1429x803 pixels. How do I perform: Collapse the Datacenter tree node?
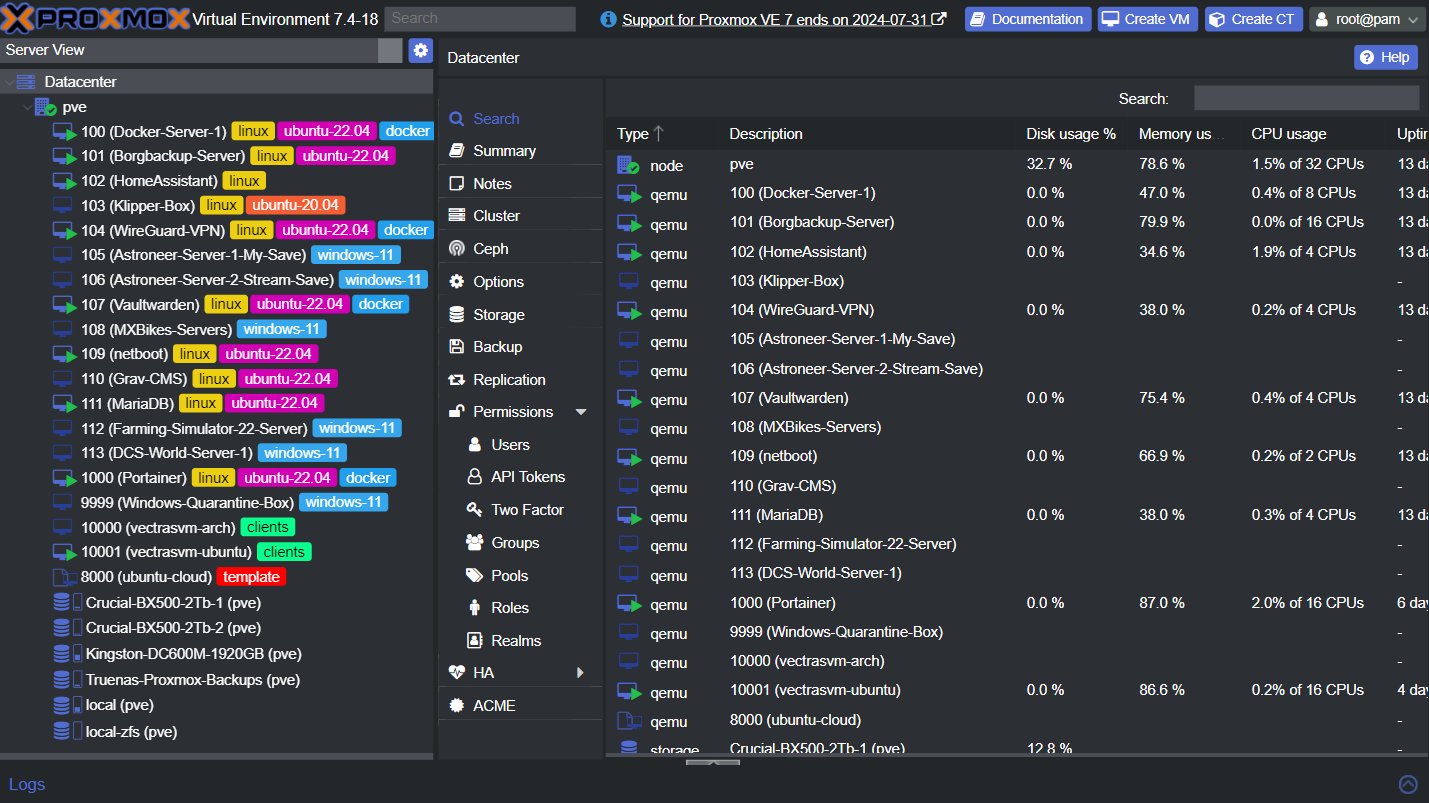pyautogui.click(x=9, y=82)
